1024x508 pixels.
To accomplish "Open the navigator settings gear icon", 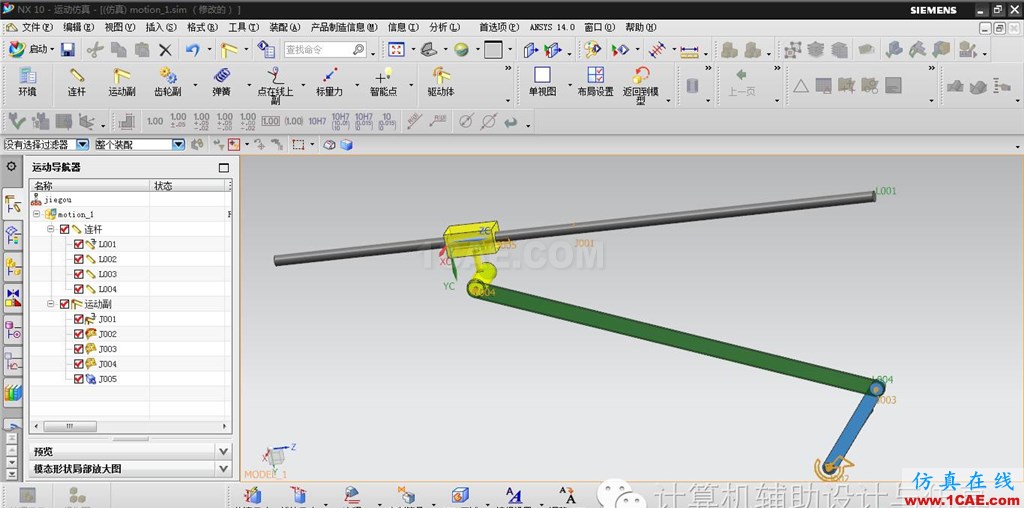I will pos(11,167).
